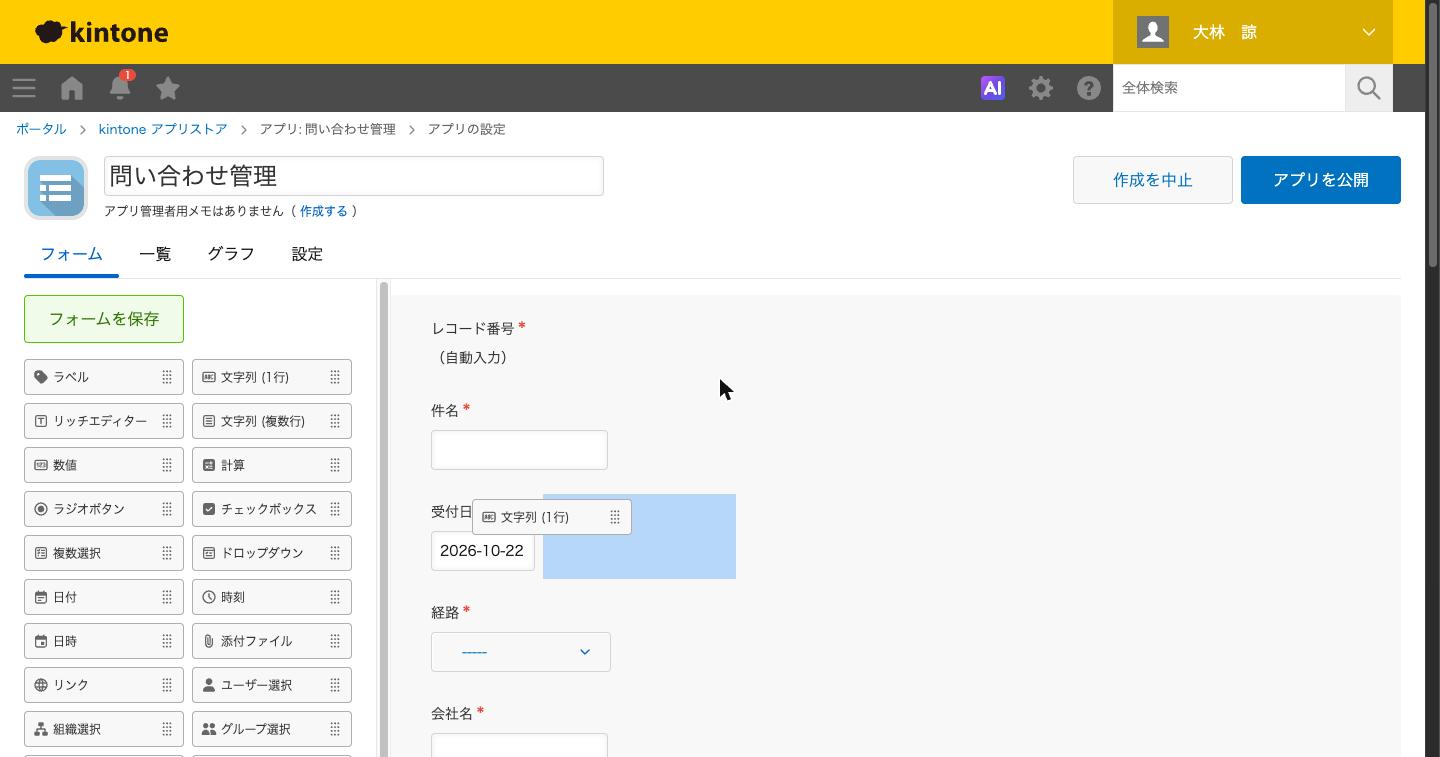This screenshot has height=757, width=1440.
Task: Click the 件名 text input field
Action: tap(519, 450)
